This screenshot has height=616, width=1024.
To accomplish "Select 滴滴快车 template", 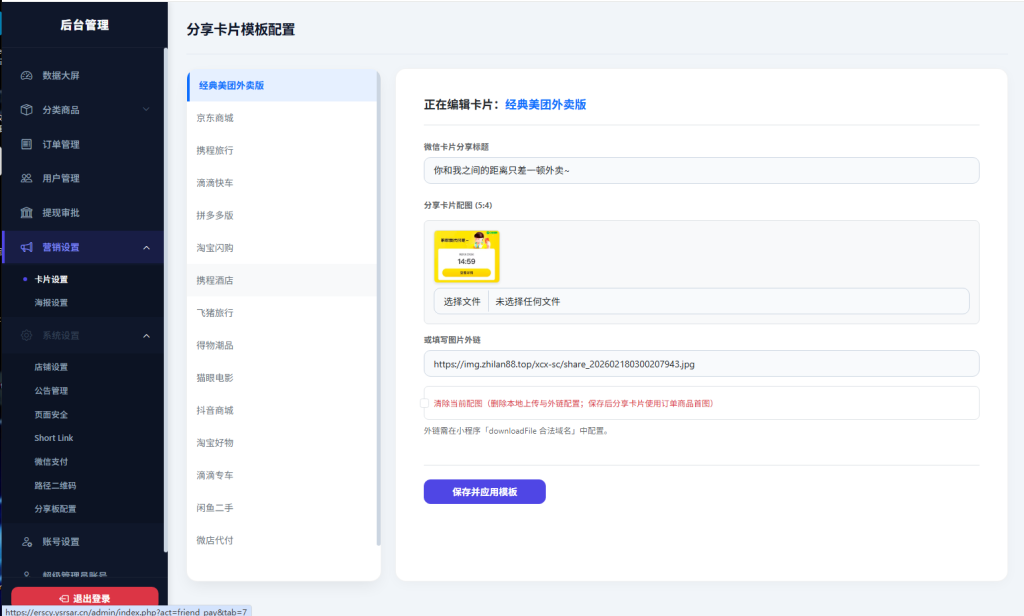I will pyautogui.click(x=282, y=183).
